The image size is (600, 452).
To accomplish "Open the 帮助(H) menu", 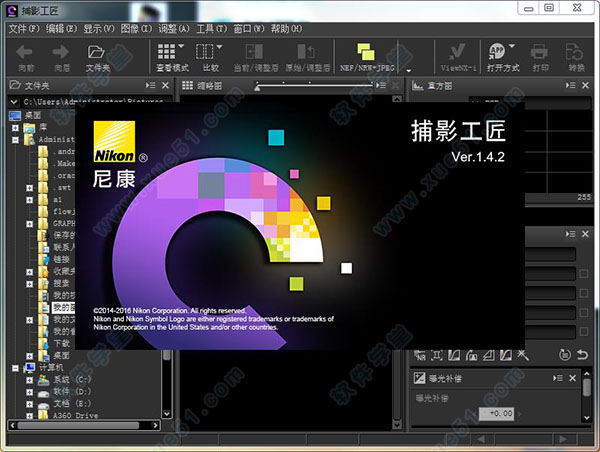I will pyautogui.click(x=286, y=29).
